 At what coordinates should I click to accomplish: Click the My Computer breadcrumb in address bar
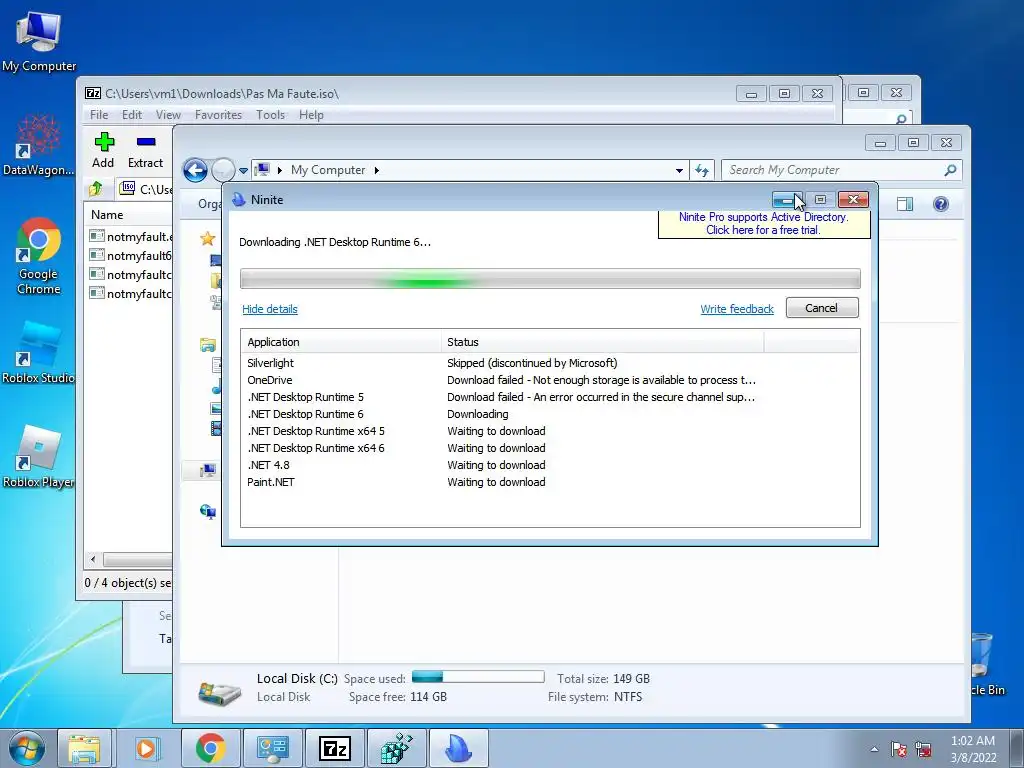[328, 170]
